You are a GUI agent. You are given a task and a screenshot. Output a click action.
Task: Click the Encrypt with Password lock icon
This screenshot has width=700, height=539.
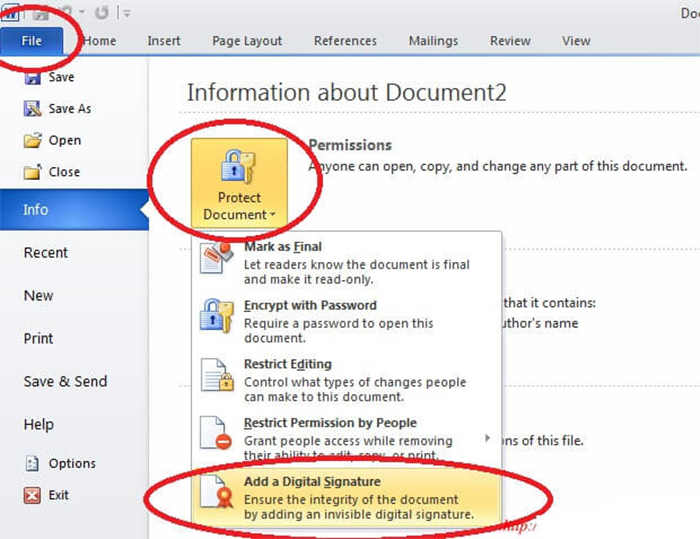point(217,316)
